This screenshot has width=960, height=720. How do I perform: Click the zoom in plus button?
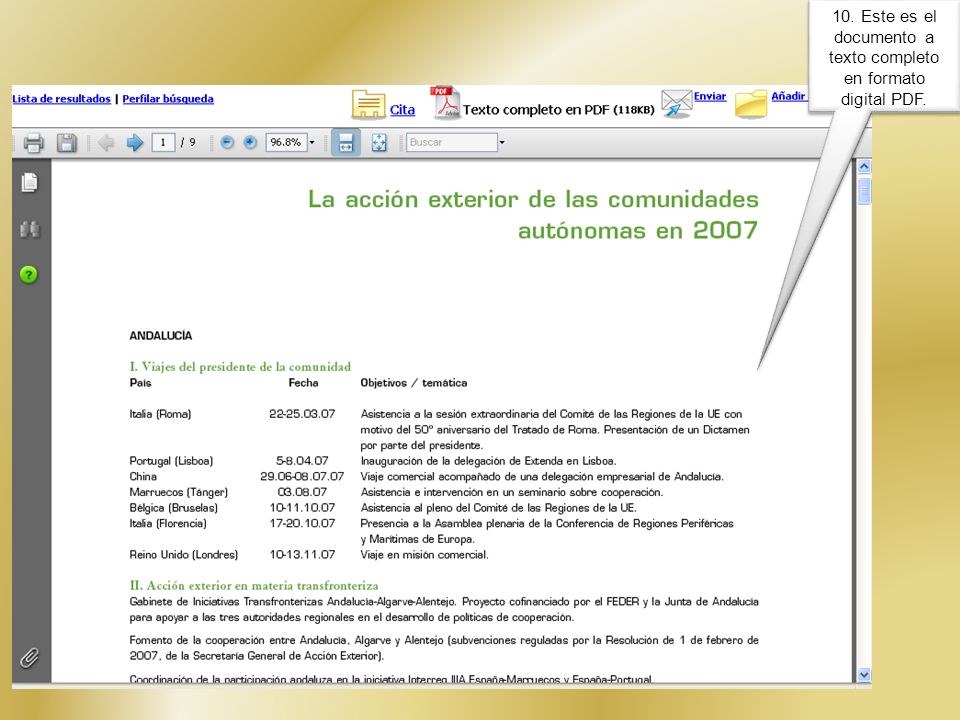[x=250, y=142]
